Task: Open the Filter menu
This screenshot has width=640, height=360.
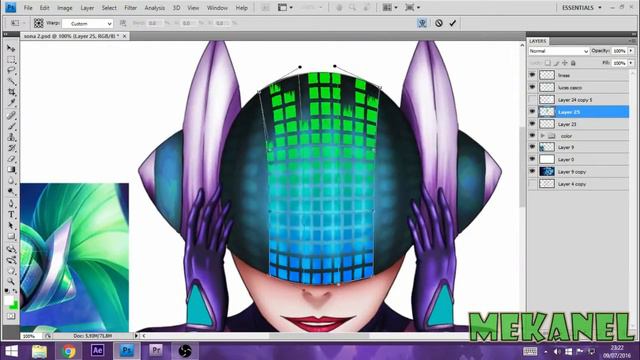Action: 130,8
